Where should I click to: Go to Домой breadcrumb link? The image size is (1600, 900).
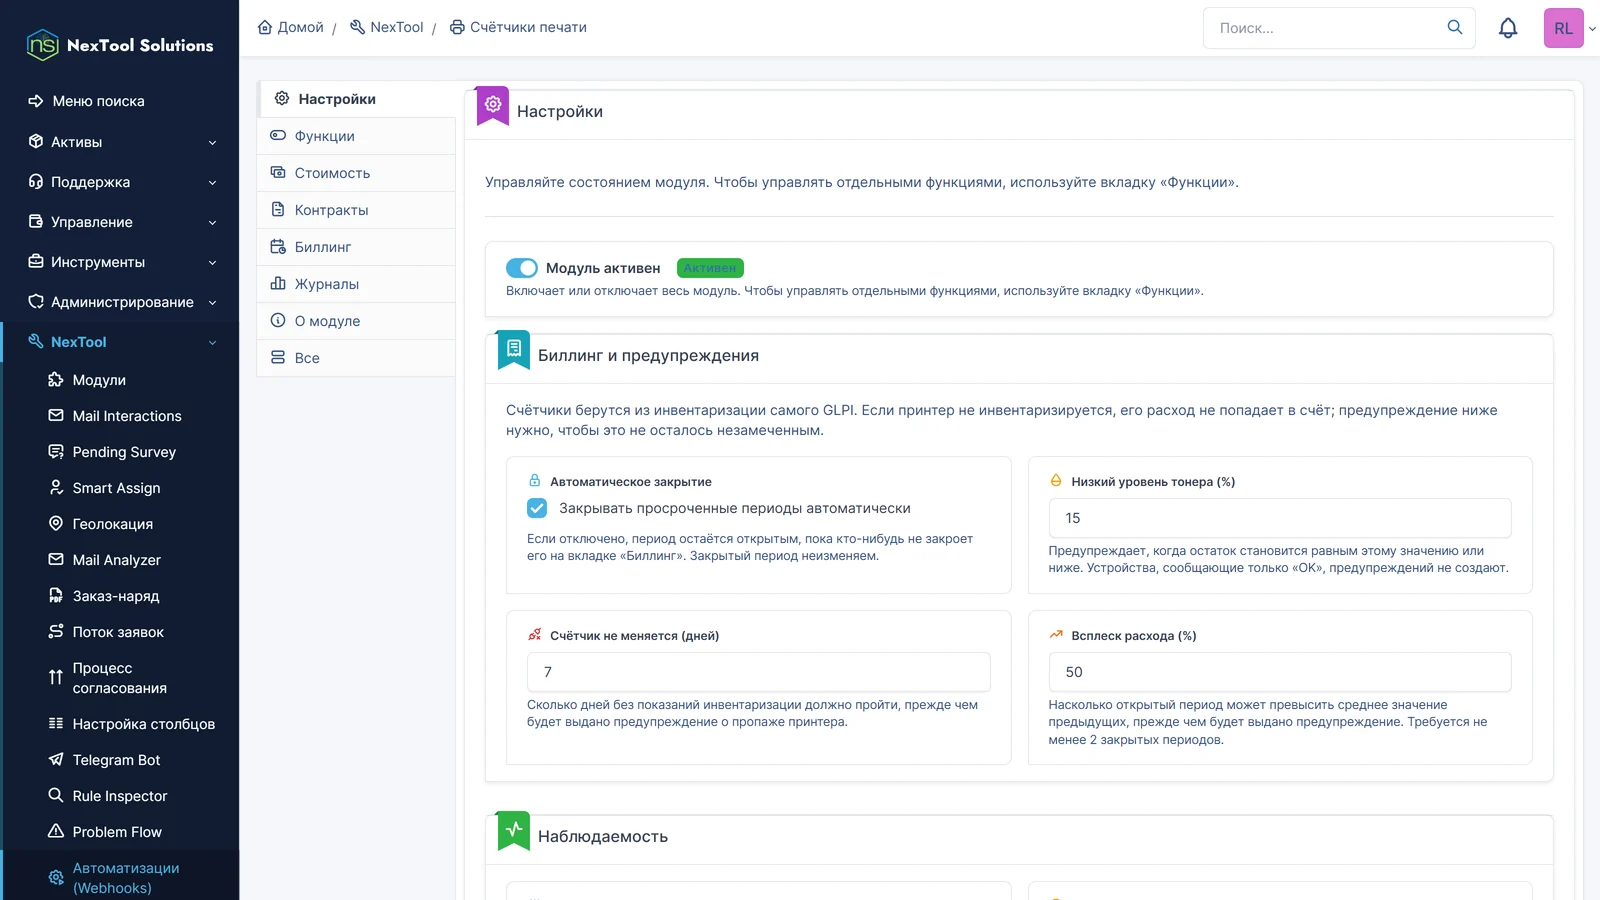pyautogui.click(x=291, y=27)
